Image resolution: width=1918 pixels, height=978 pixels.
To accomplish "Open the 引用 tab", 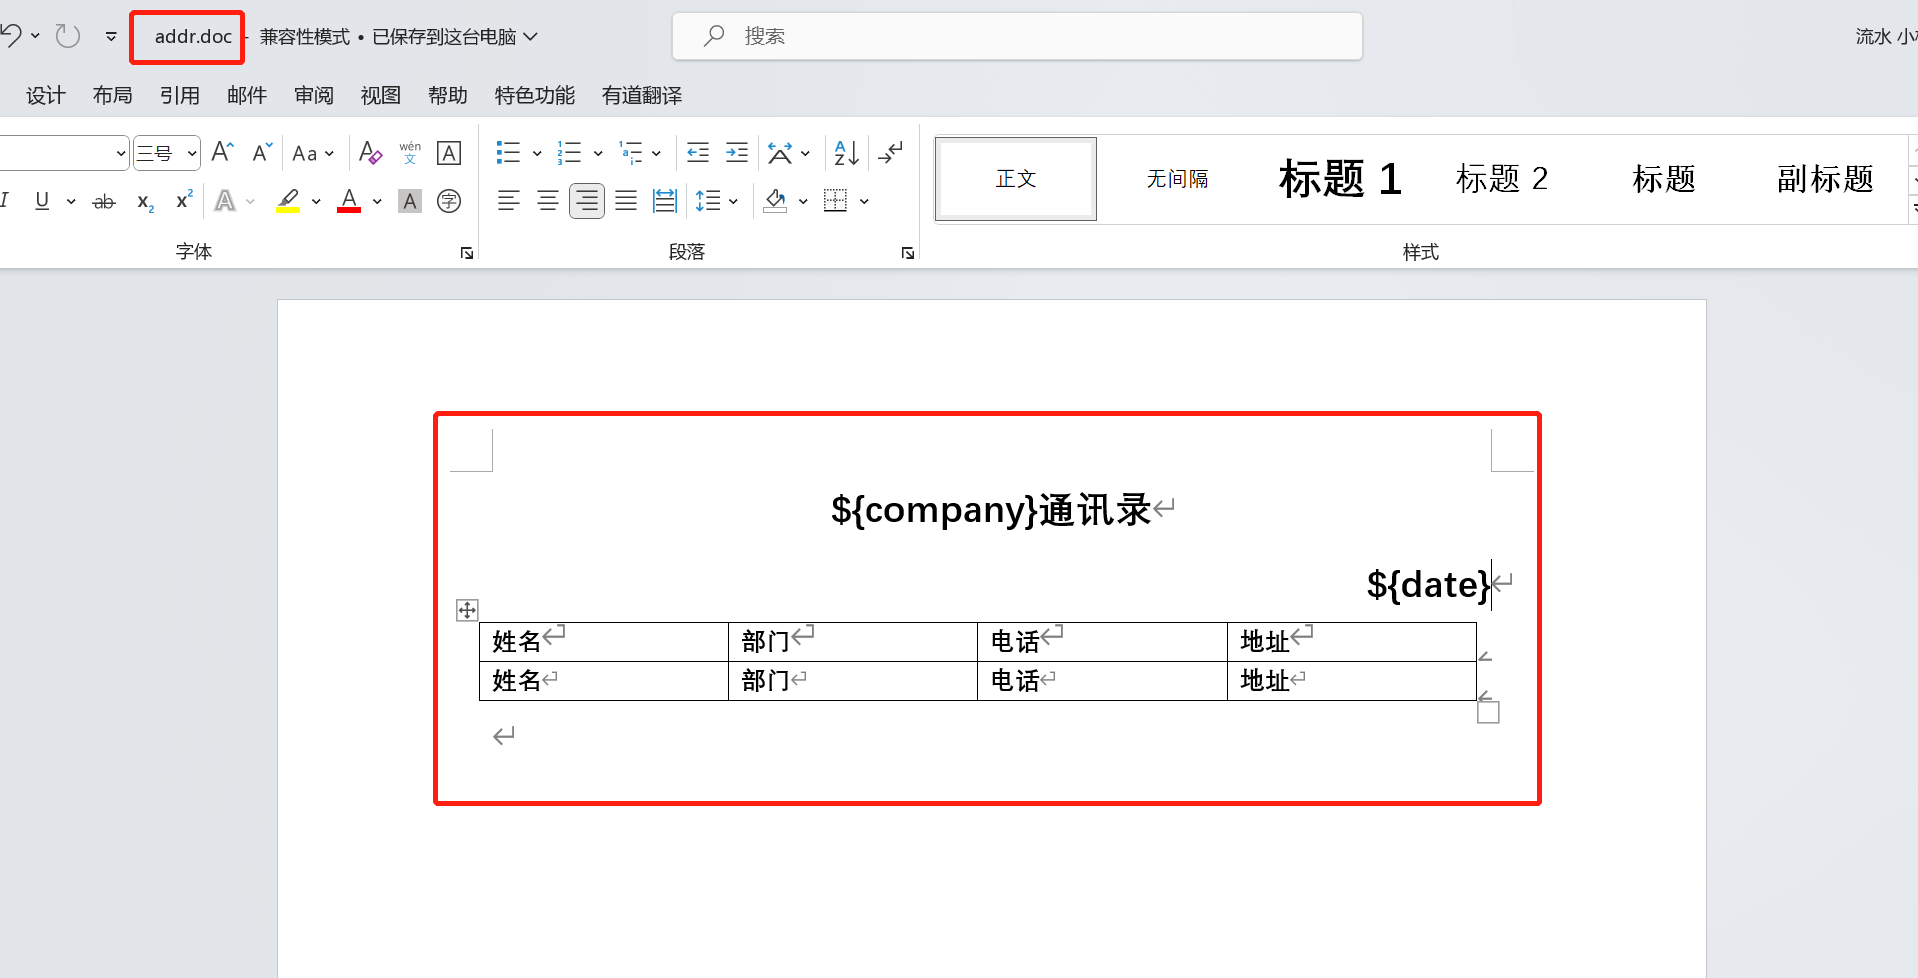I will 180,95.
